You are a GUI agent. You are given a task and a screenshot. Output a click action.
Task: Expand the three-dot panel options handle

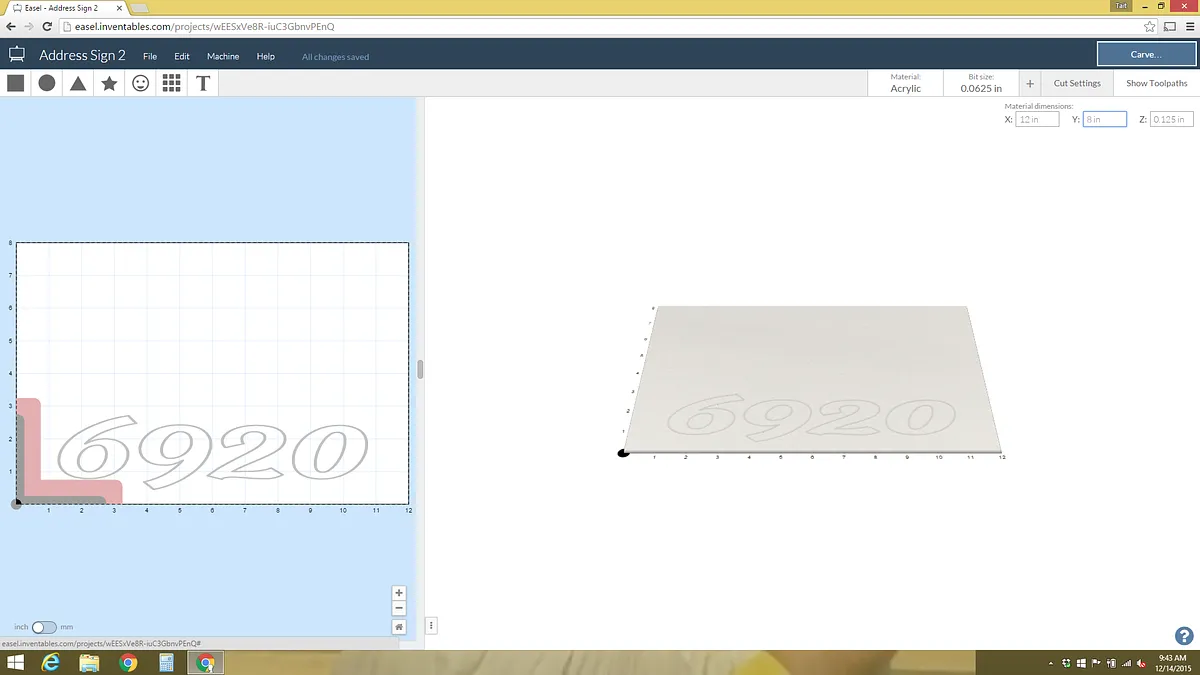[x=432, y=626]
